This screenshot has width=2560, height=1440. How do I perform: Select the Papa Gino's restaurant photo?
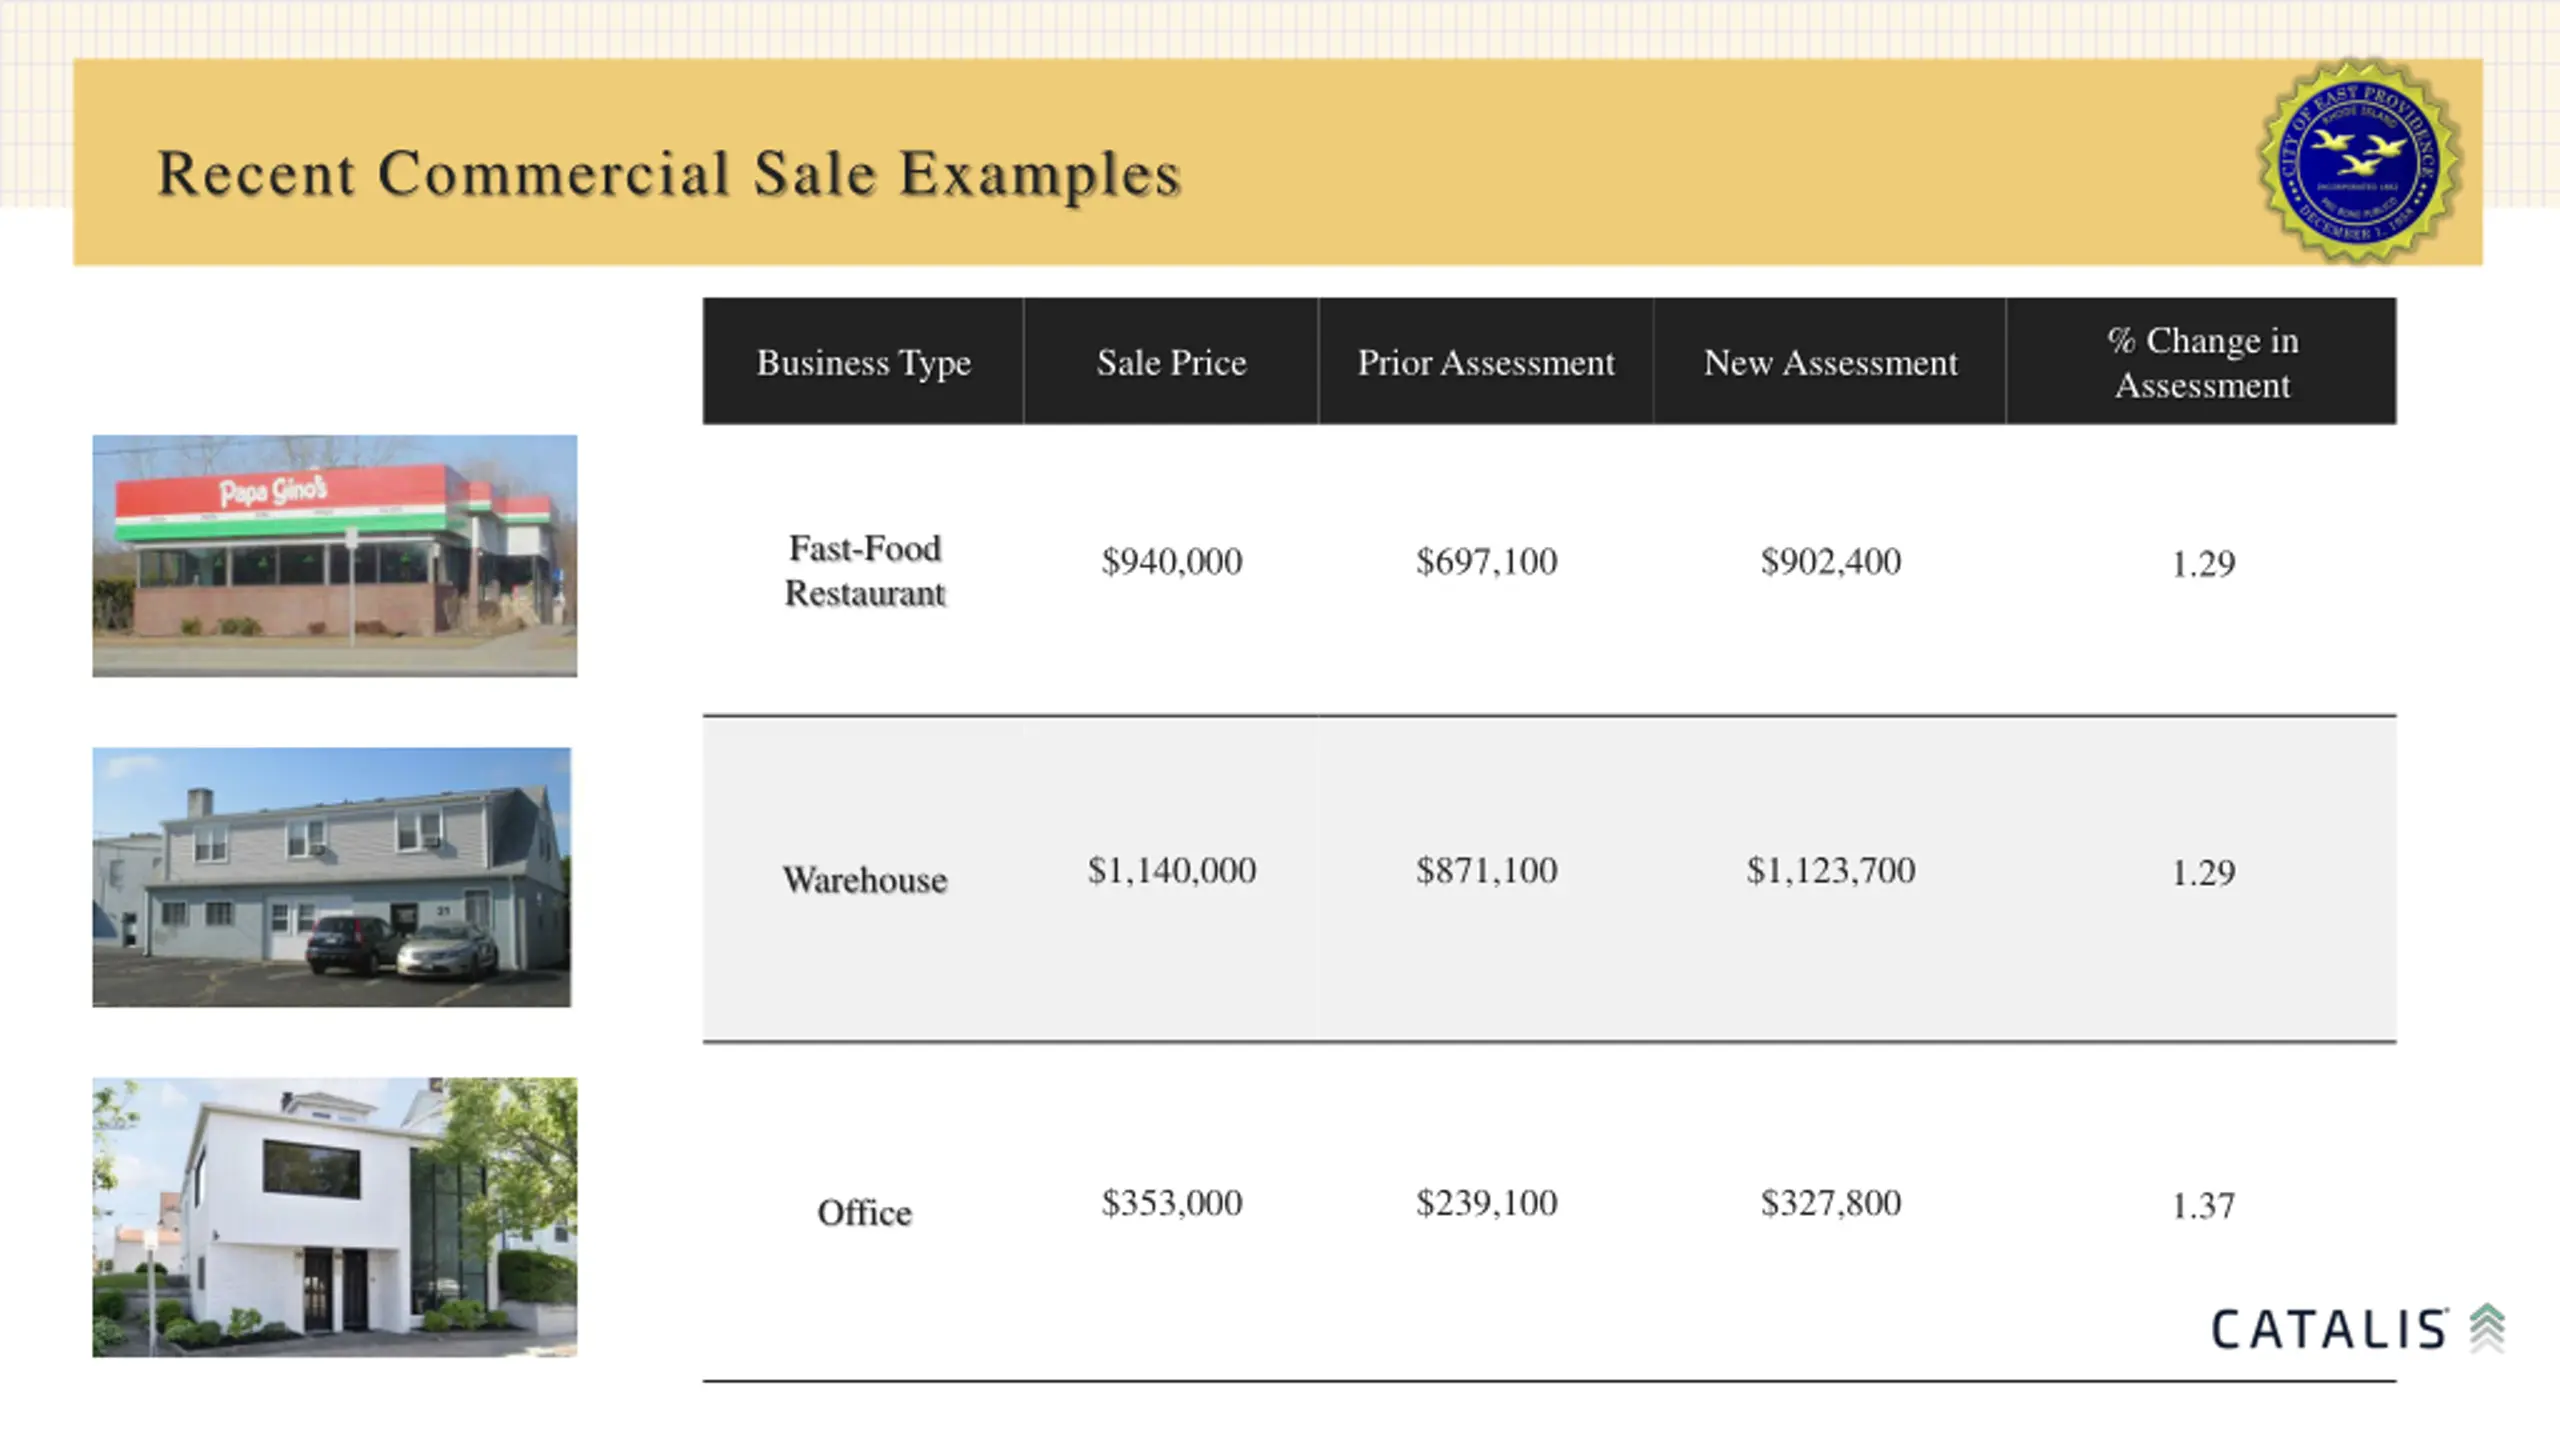[x=335, y=556]
